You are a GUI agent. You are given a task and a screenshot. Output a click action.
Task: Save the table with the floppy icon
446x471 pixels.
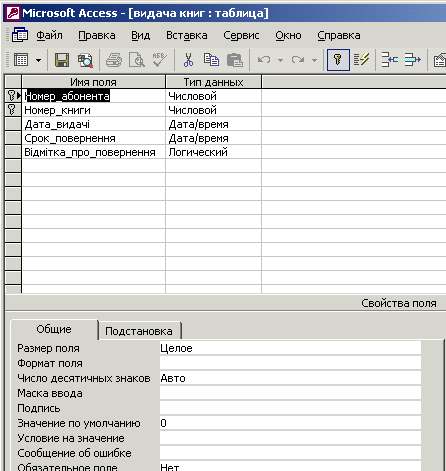tap(62, 60)
